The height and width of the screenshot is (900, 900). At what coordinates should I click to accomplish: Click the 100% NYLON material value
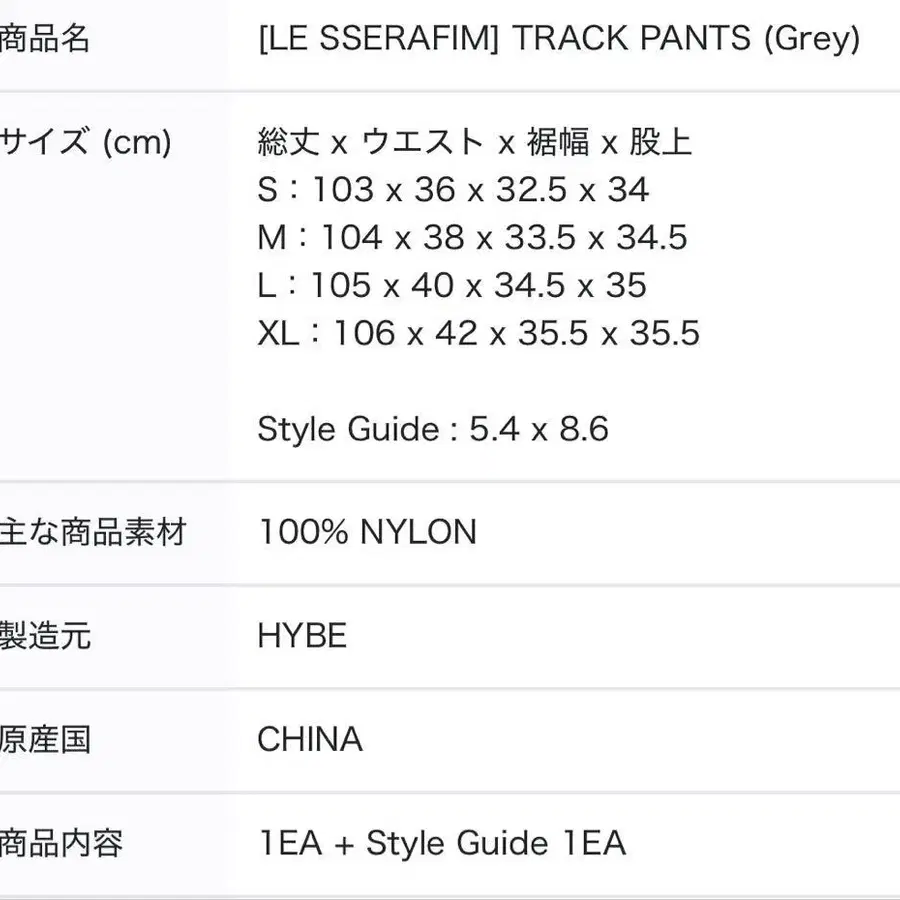click(367, 532)
